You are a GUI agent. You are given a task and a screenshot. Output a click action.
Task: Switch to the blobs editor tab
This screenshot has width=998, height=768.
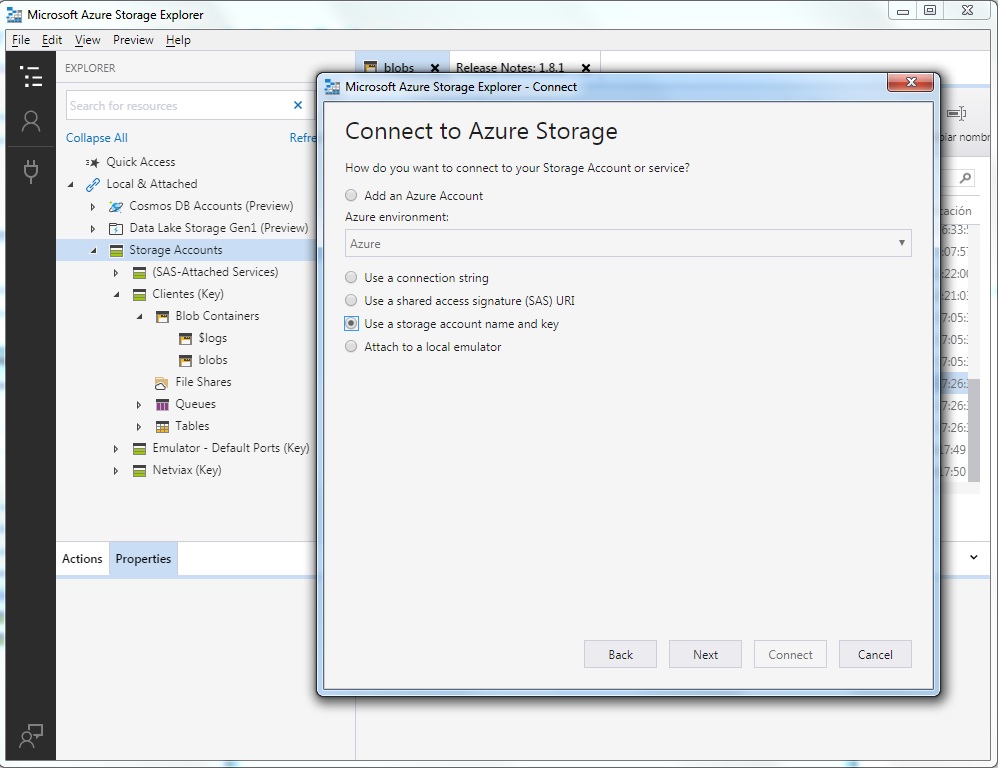pos(398,67)
